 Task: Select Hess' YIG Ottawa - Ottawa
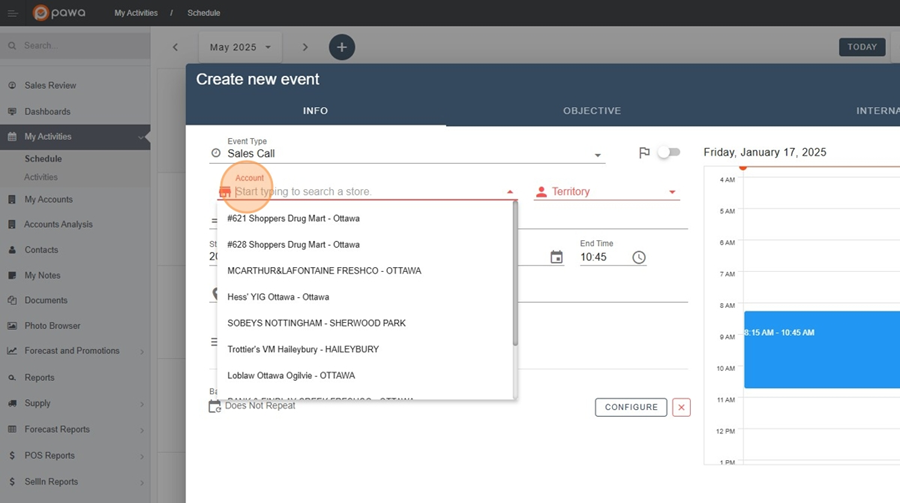tap(365, 297)
